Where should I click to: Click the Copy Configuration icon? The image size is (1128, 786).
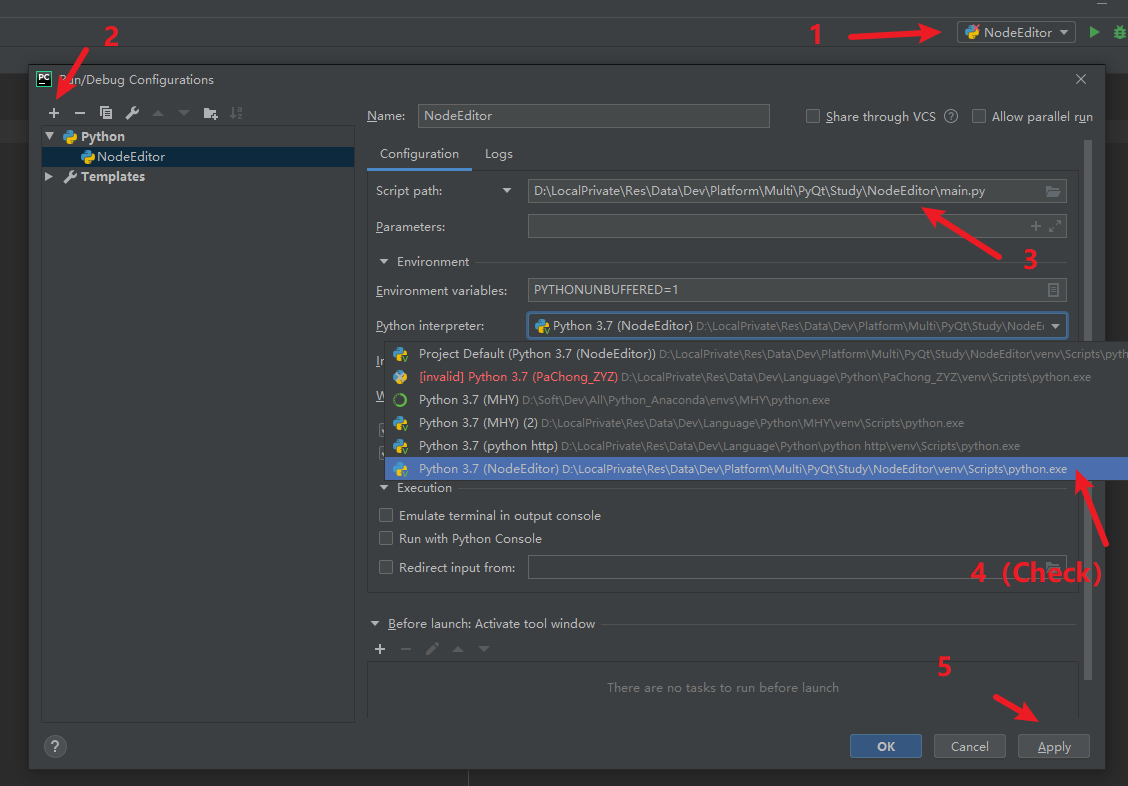tap(106, 113)
